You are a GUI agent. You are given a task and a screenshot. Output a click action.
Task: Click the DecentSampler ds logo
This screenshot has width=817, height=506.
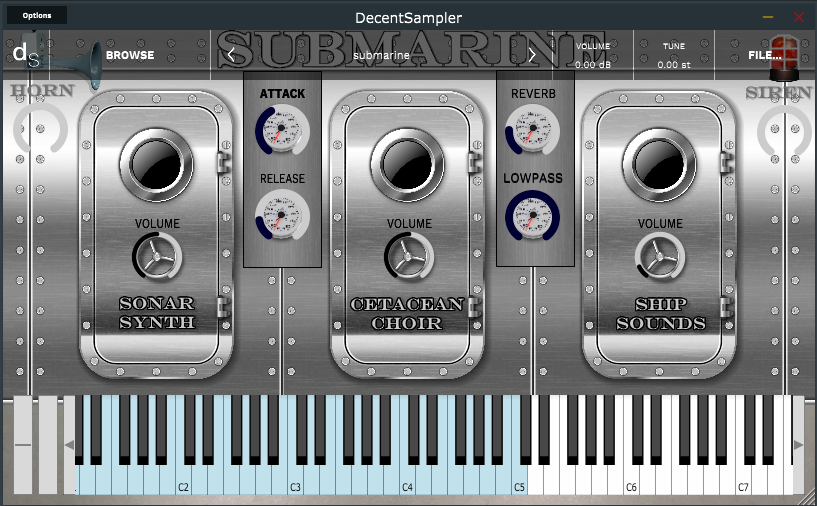(x=26, y=54)
